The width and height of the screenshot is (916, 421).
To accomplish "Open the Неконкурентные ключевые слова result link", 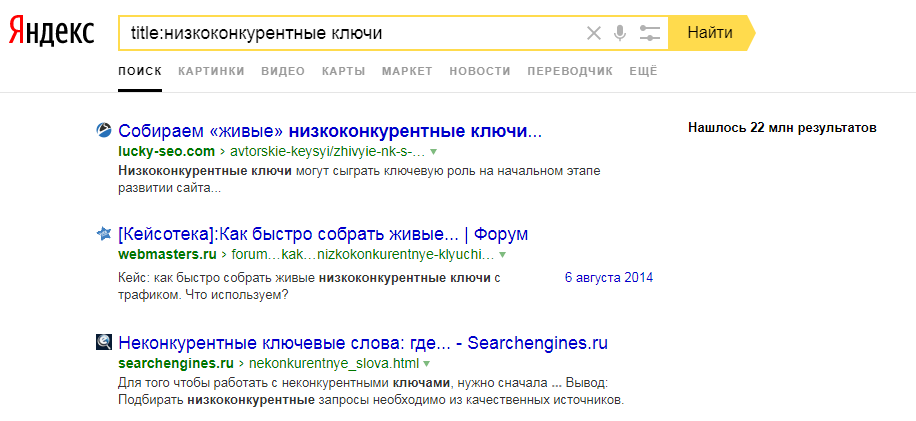I will pyautogui.click(x=362, y=343).
